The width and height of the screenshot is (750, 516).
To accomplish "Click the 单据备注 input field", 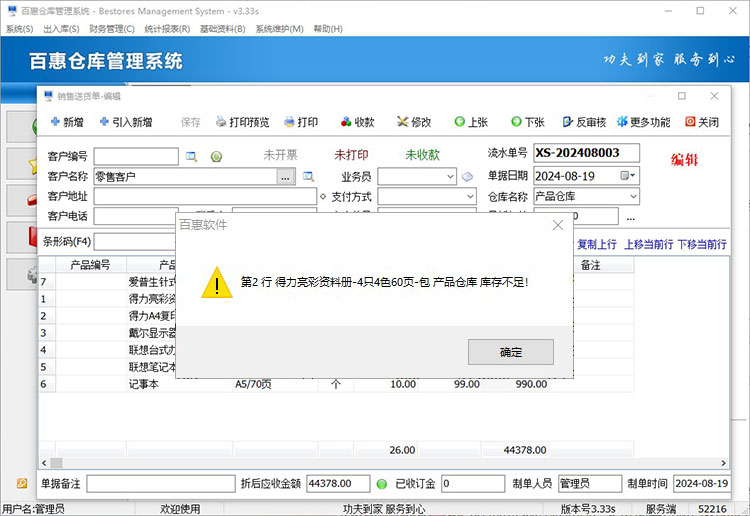I will (x=161, y=483).
